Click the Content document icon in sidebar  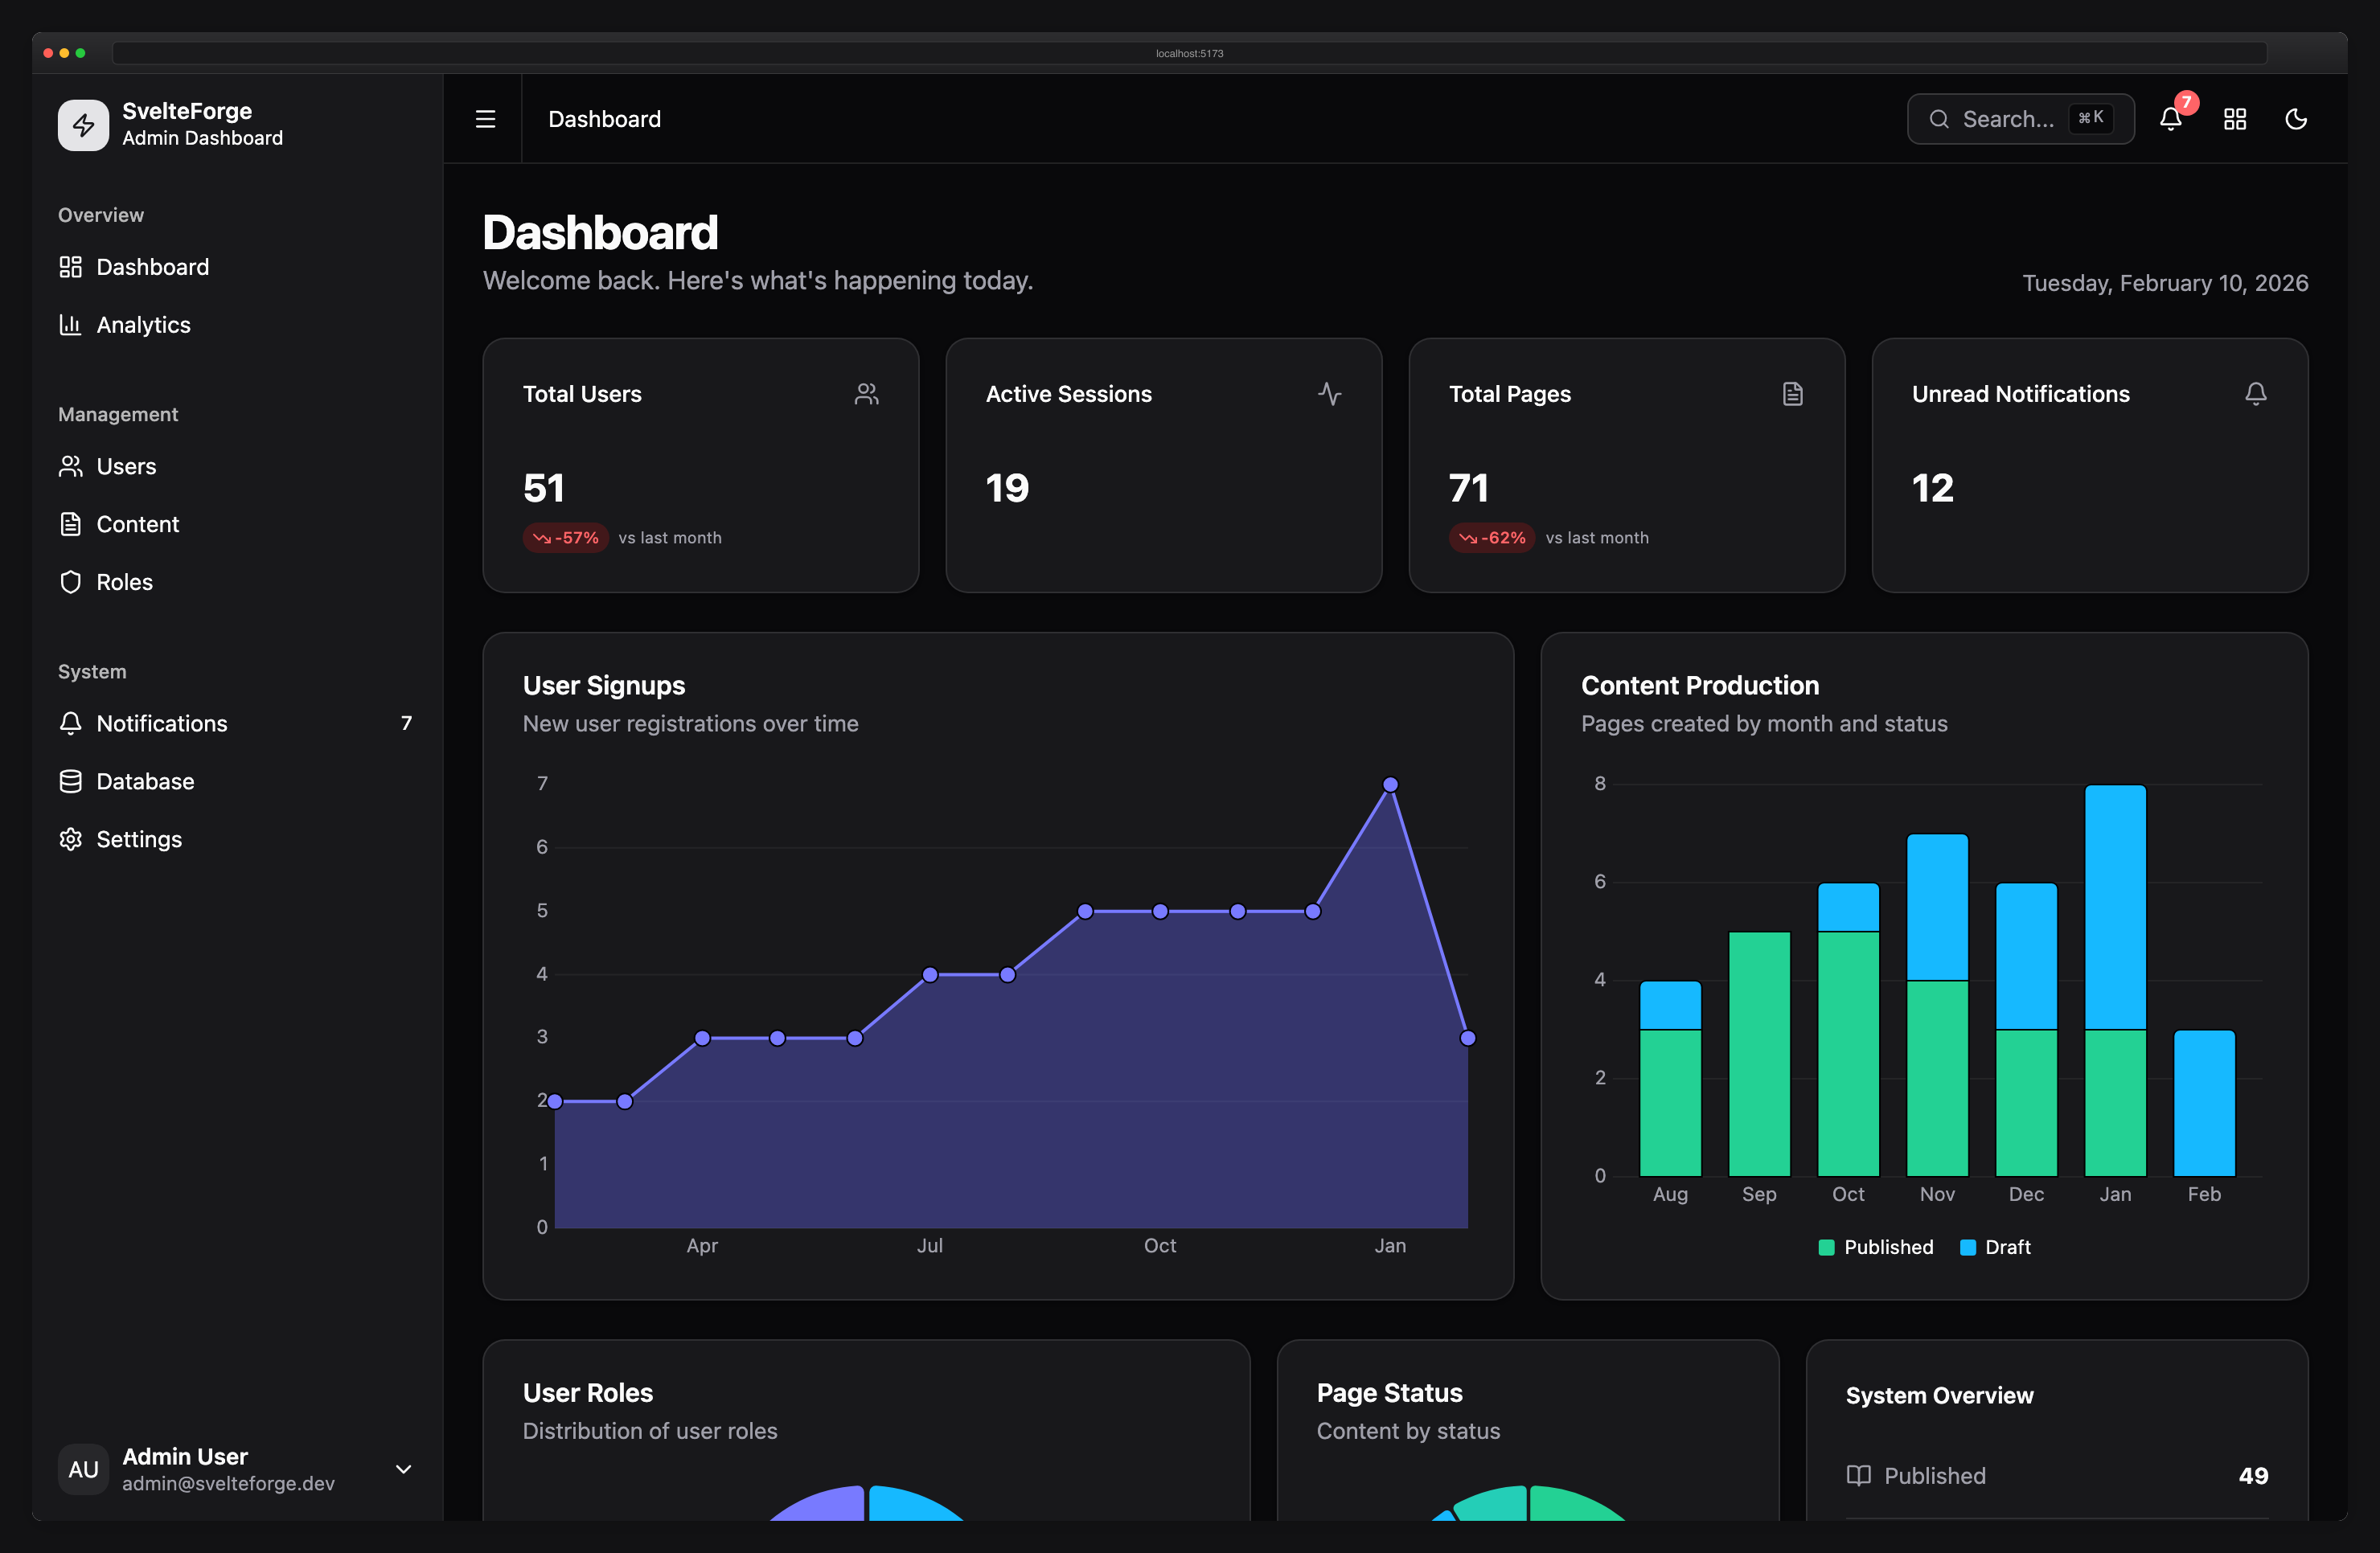point(70,524)
